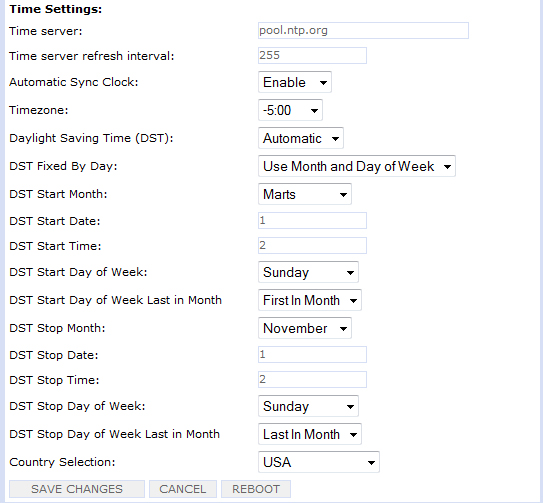Click the DST Start Date field

pyautogui.click(x=312, y=220)
